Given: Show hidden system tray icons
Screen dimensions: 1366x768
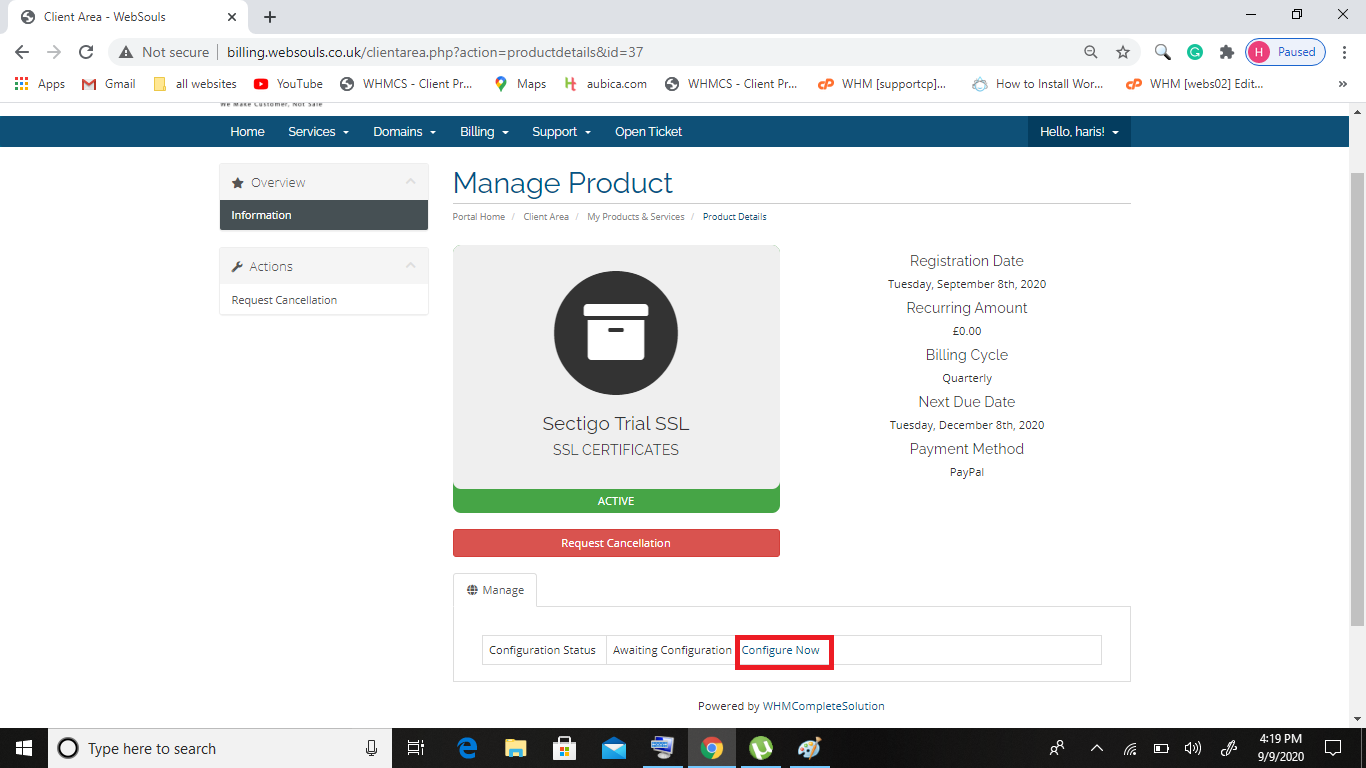Looking at the screenshot, I should click(1096, 748).
